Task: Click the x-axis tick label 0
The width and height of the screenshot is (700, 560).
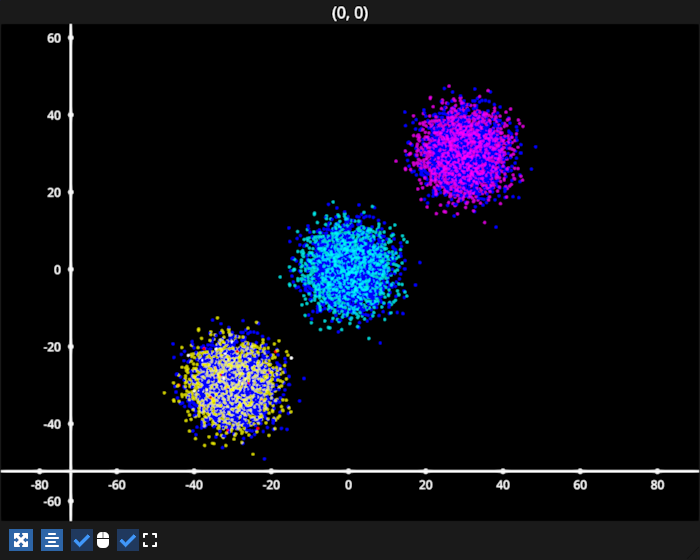Action: [348, 485]
